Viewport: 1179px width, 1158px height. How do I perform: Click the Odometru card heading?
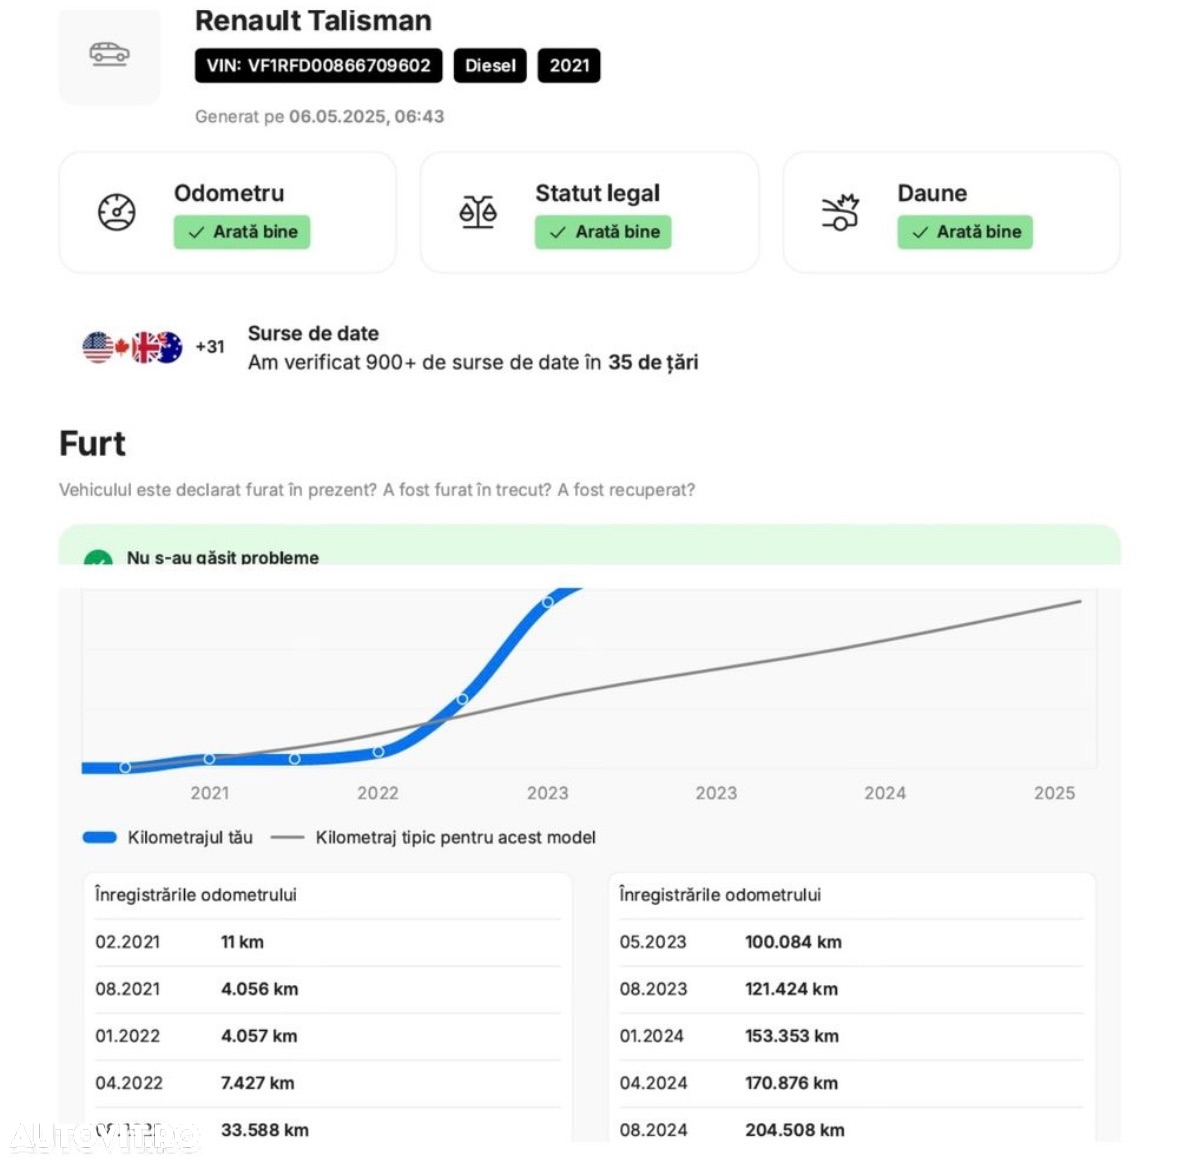(229, 193)
